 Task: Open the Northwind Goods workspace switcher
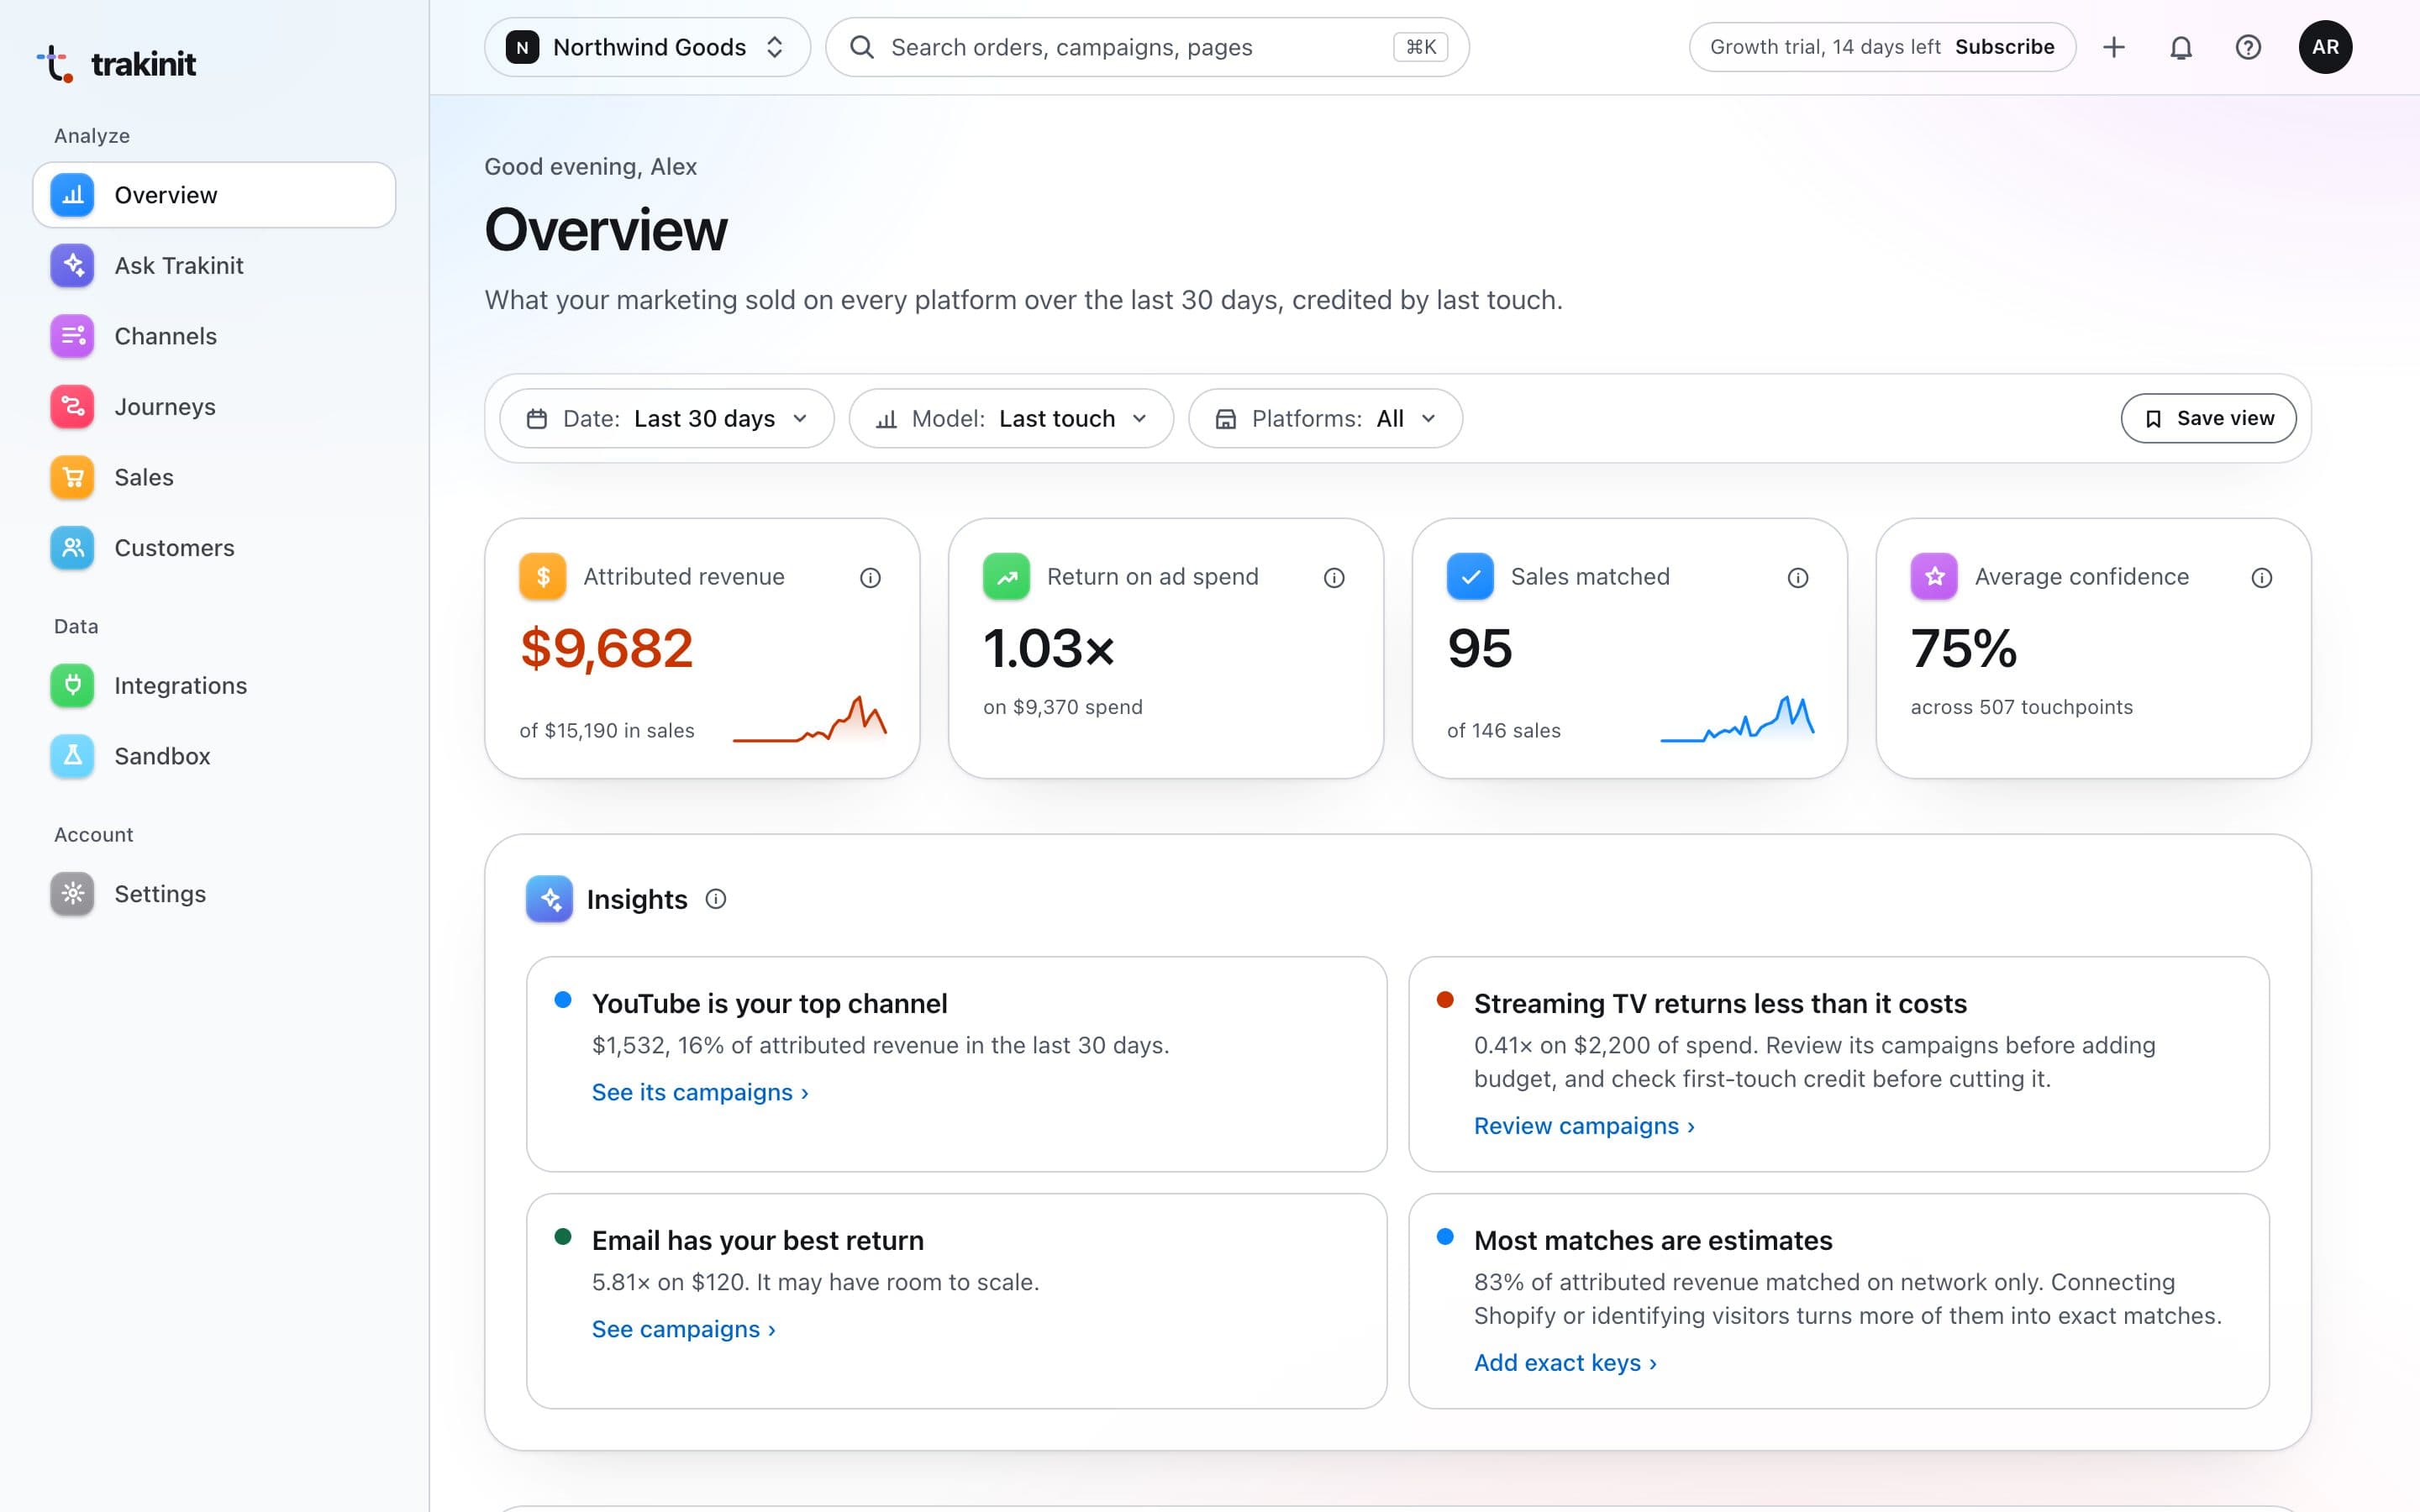pyautogui.click(x=647, y=47)
